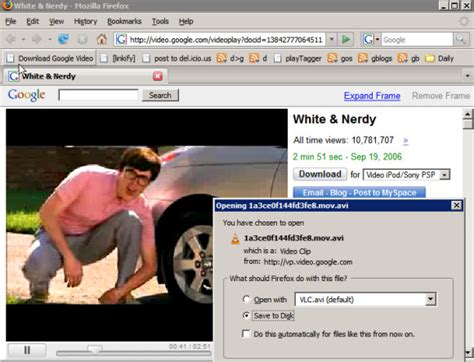Open the Bookmarks menu
The width and height of the screenshot is (474, 362).
[x=124, y=21]
